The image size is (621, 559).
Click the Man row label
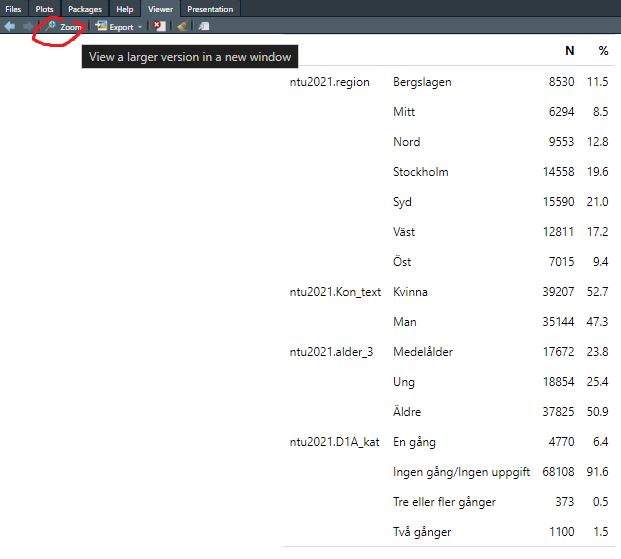(405, 322)
